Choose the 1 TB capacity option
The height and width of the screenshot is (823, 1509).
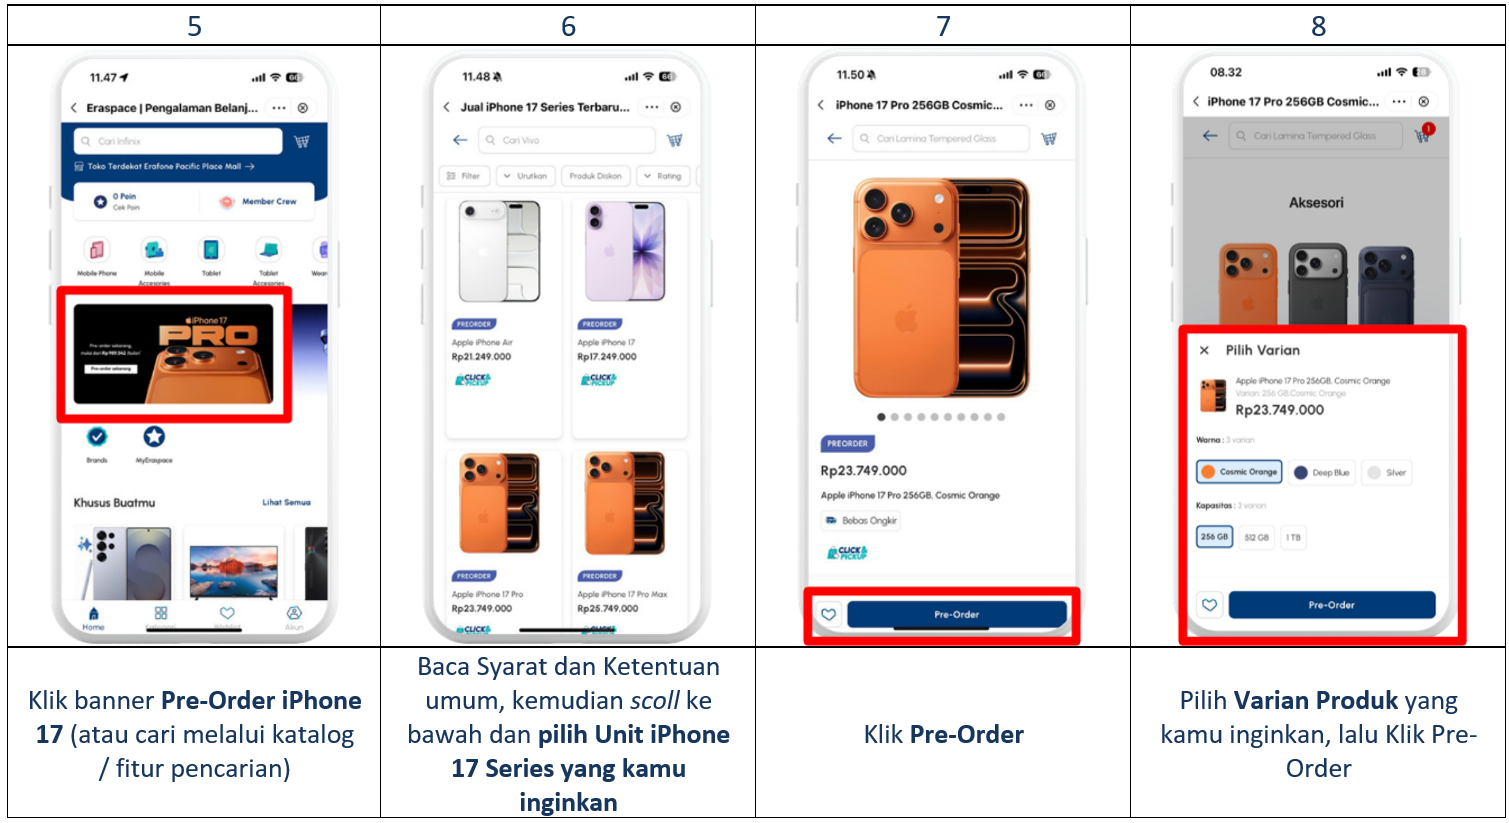1294,537
